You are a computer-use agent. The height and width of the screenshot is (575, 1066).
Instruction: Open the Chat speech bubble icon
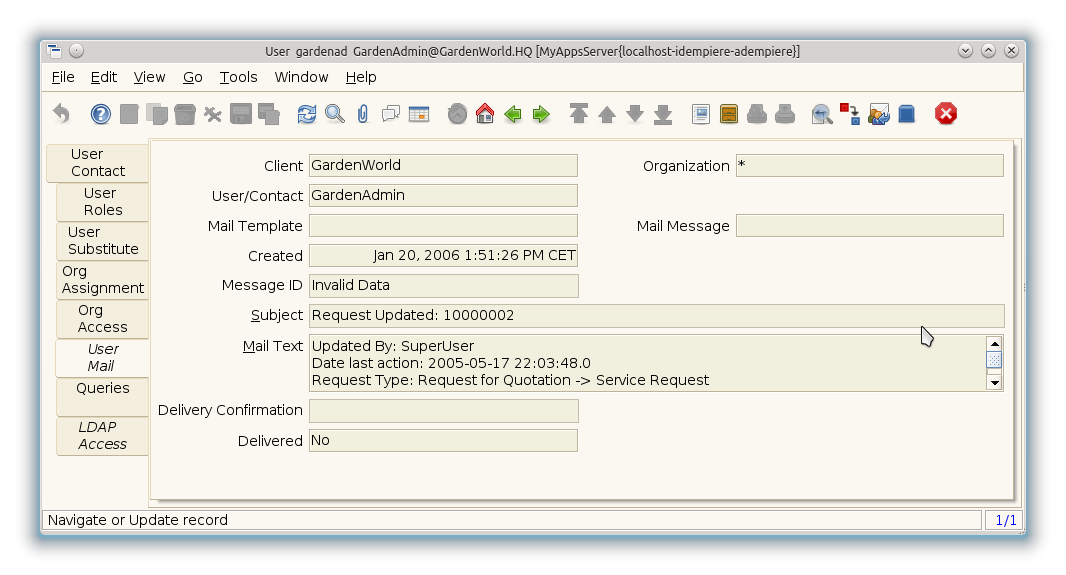pos(391,114)
